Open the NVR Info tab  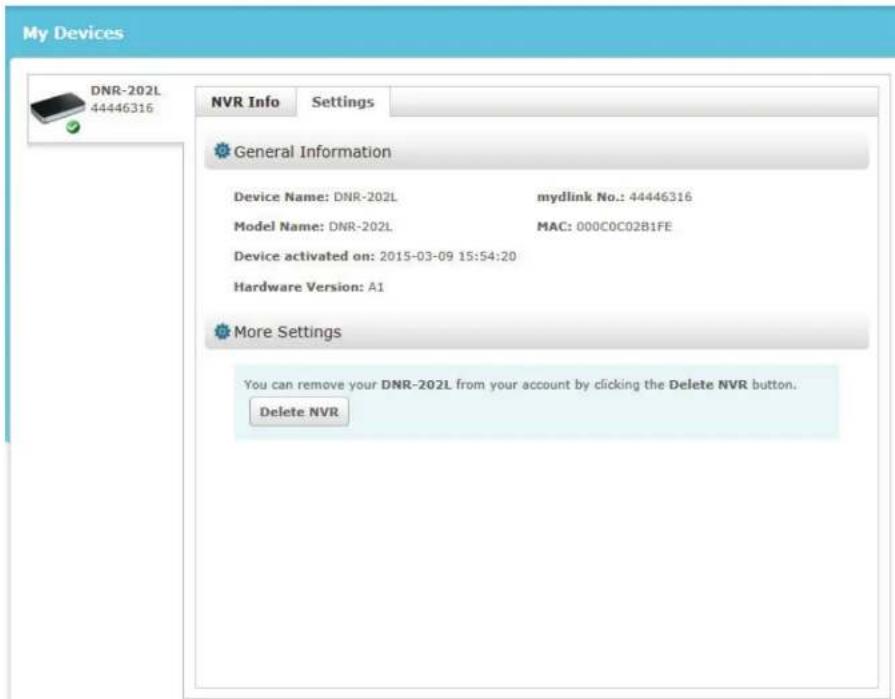click(x=245, y=102)
